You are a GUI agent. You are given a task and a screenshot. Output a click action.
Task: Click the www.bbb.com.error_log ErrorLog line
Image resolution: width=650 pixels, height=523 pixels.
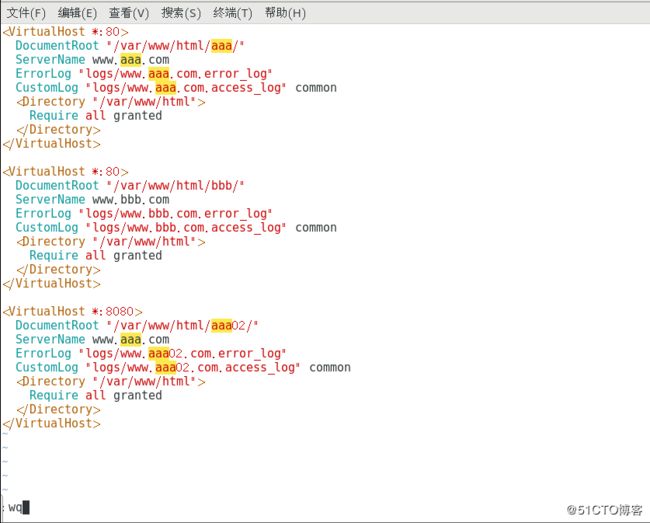[143, 214]
